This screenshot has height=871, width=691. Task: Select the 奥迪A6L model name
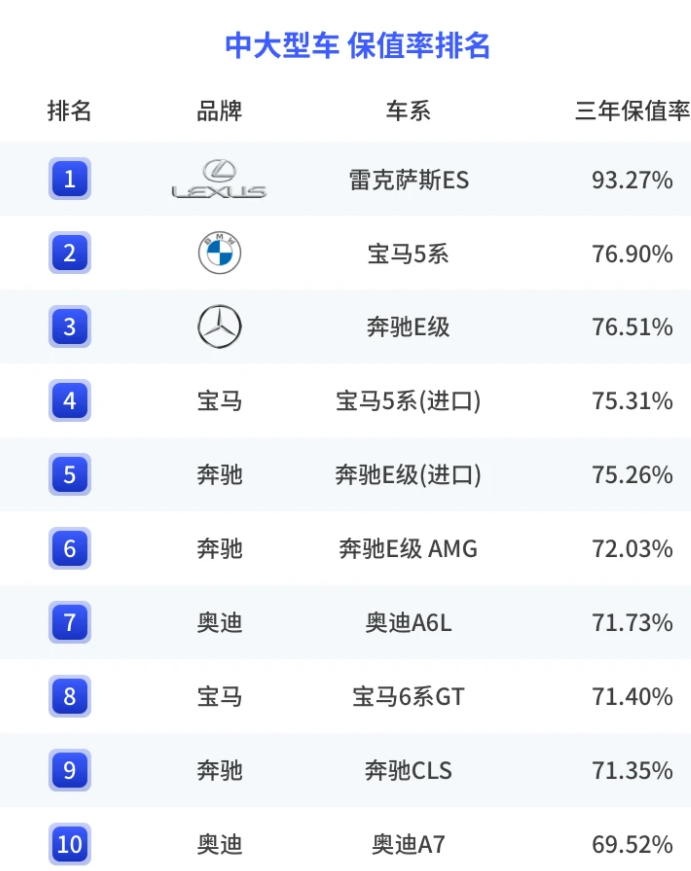[x=408, y=623]
